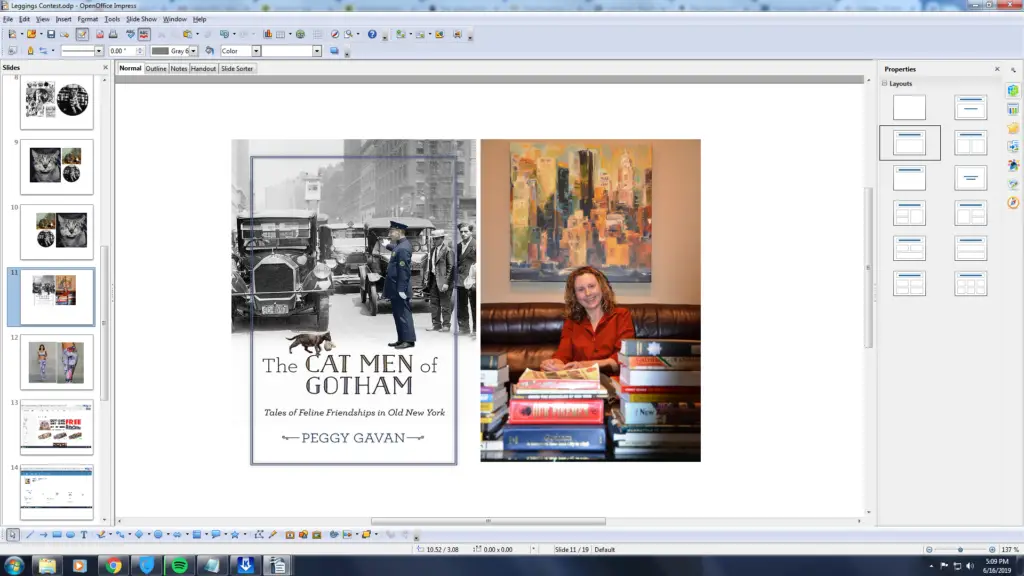Select the blank slide layout

909,108
